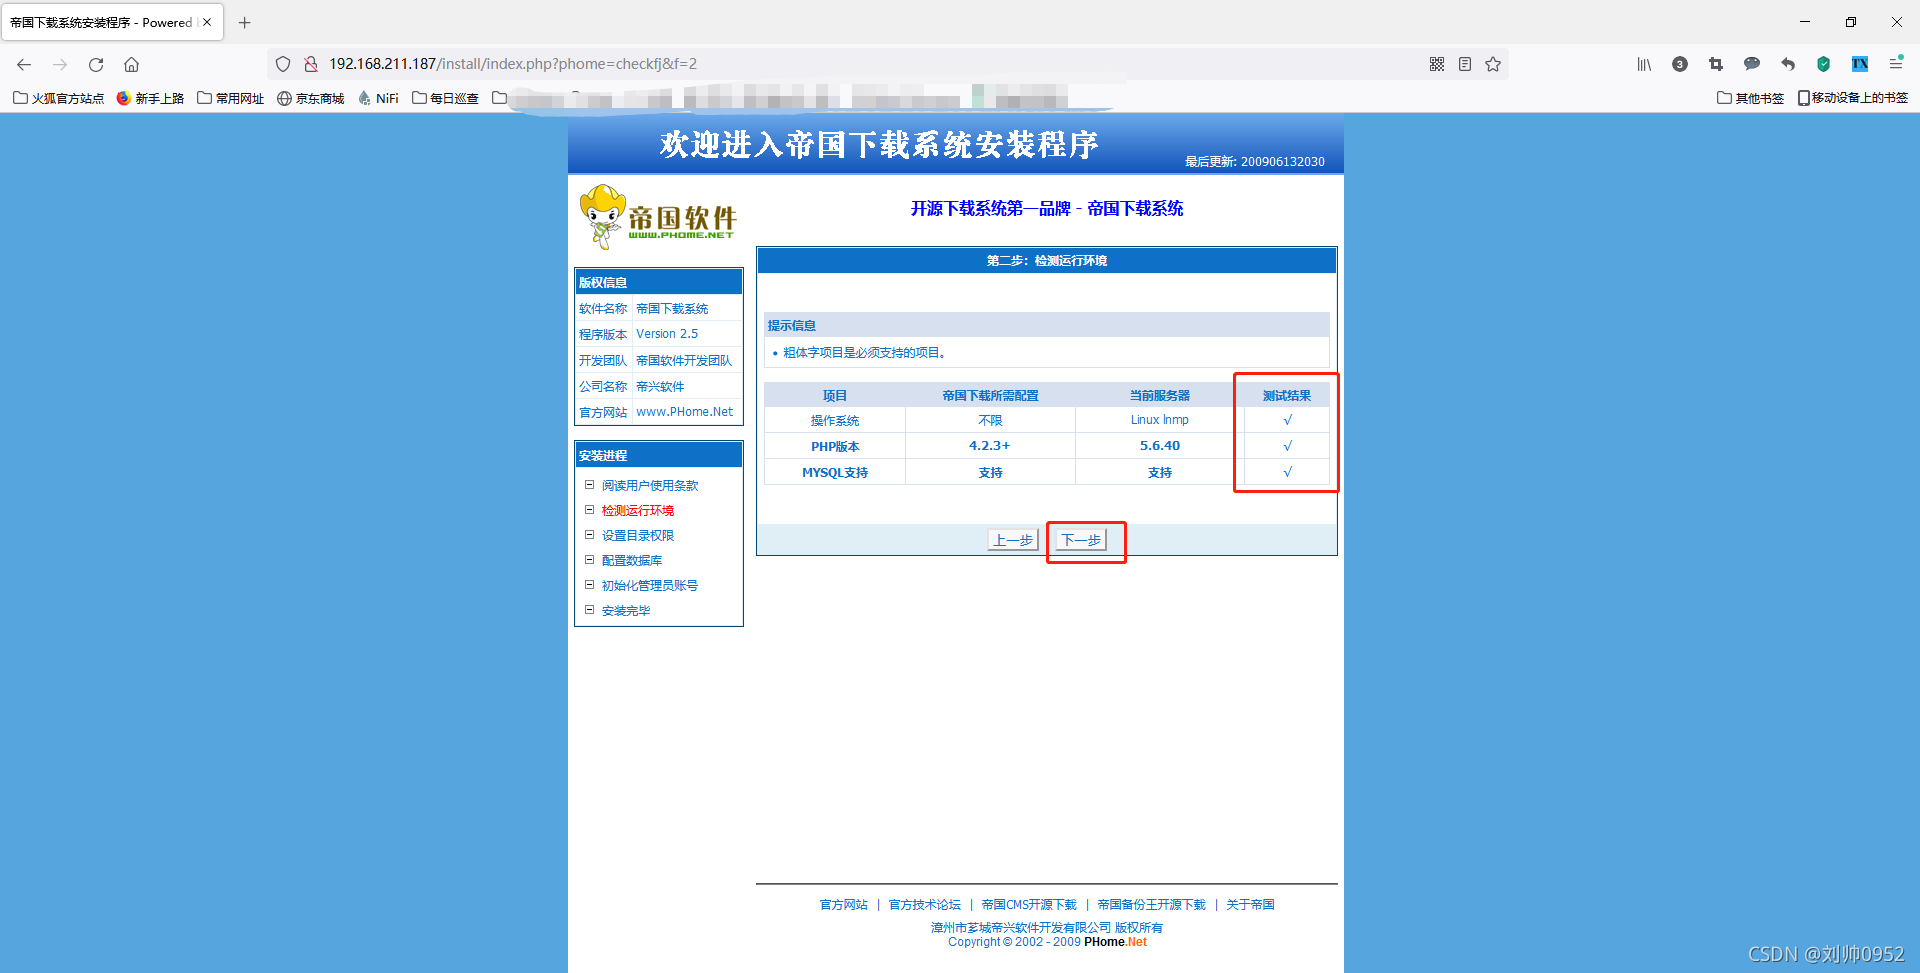Click the 帝国软件 logo image
Viewport: 1920px width, 973px height.
click(658, 216)
